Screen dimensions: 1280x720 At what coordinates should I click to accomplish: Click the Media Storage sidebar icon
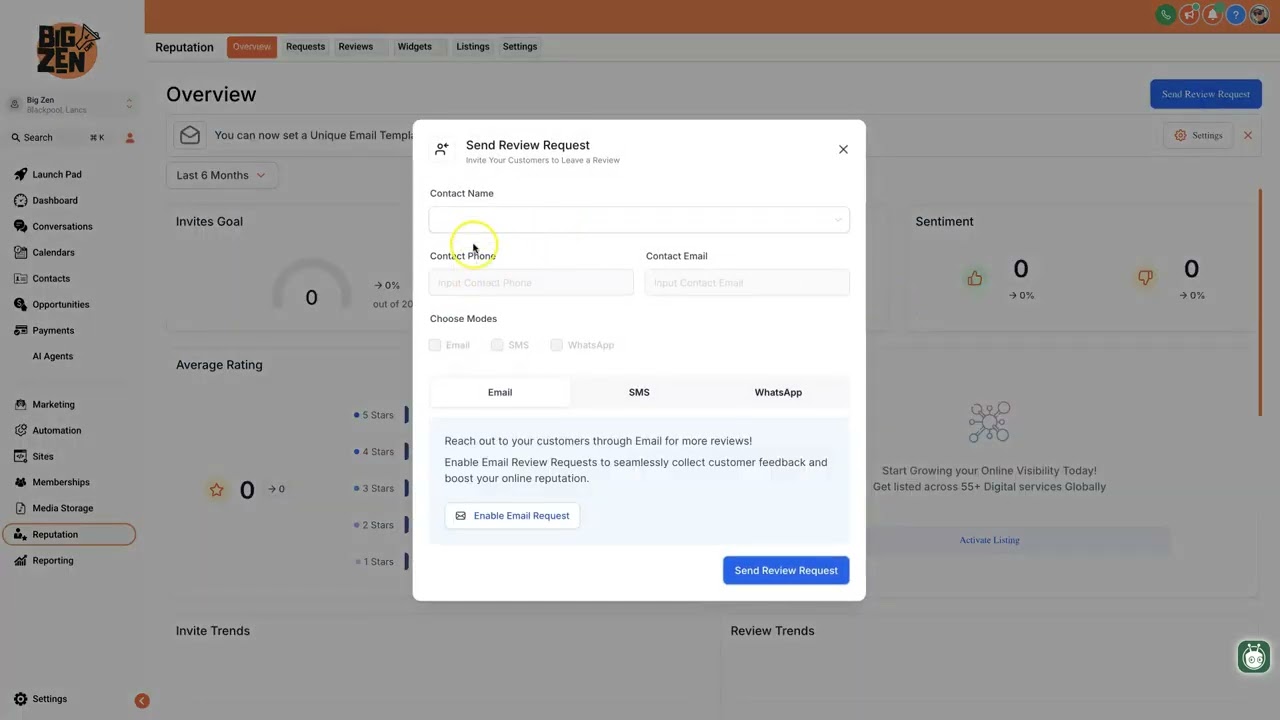pyautogui.click(x=21, y=508)
